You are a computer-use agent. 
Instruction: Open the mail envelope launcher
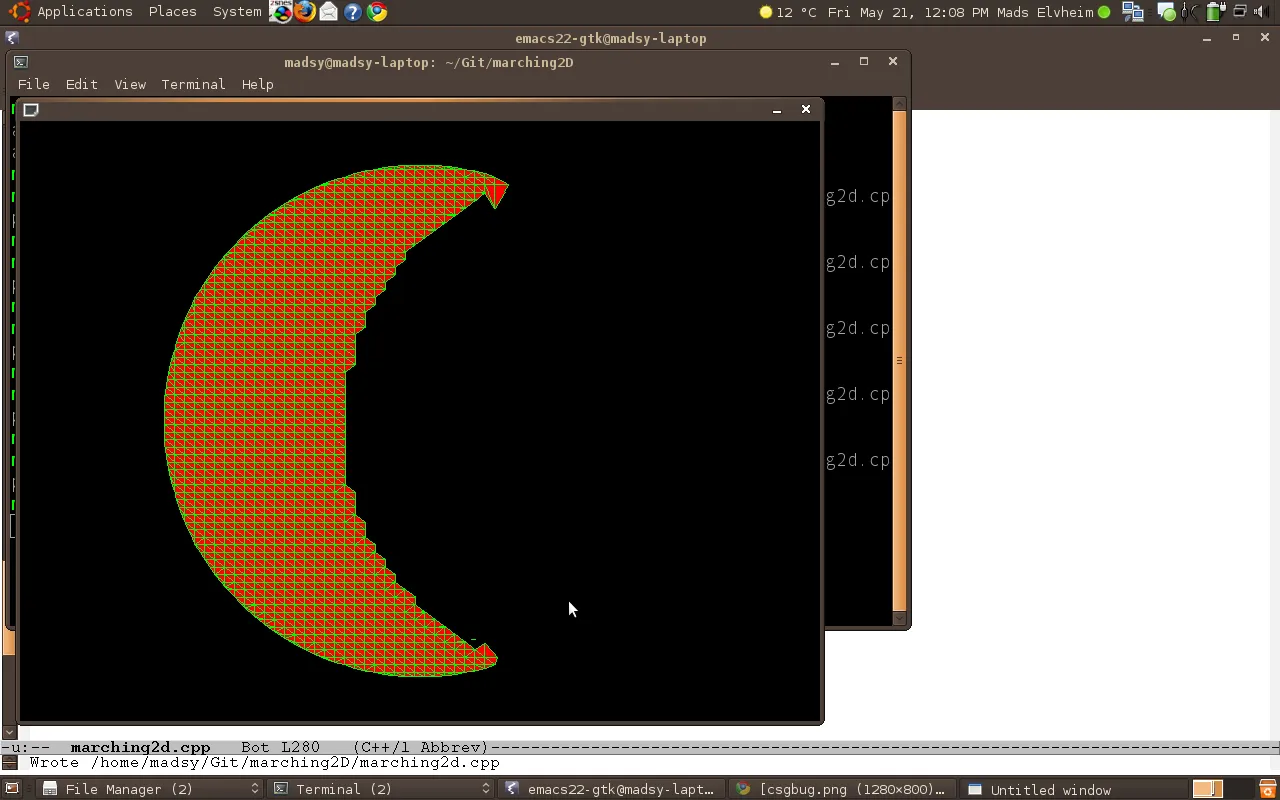[328, 12]
